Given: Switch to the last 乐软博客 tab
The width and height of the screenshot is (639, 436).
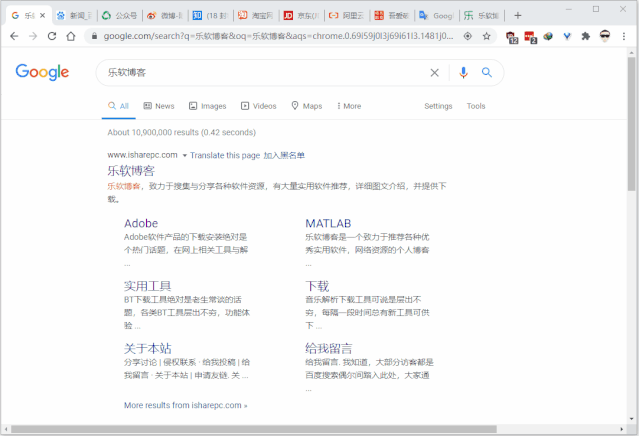Looking at the screenshot, I should coord(483,15).
